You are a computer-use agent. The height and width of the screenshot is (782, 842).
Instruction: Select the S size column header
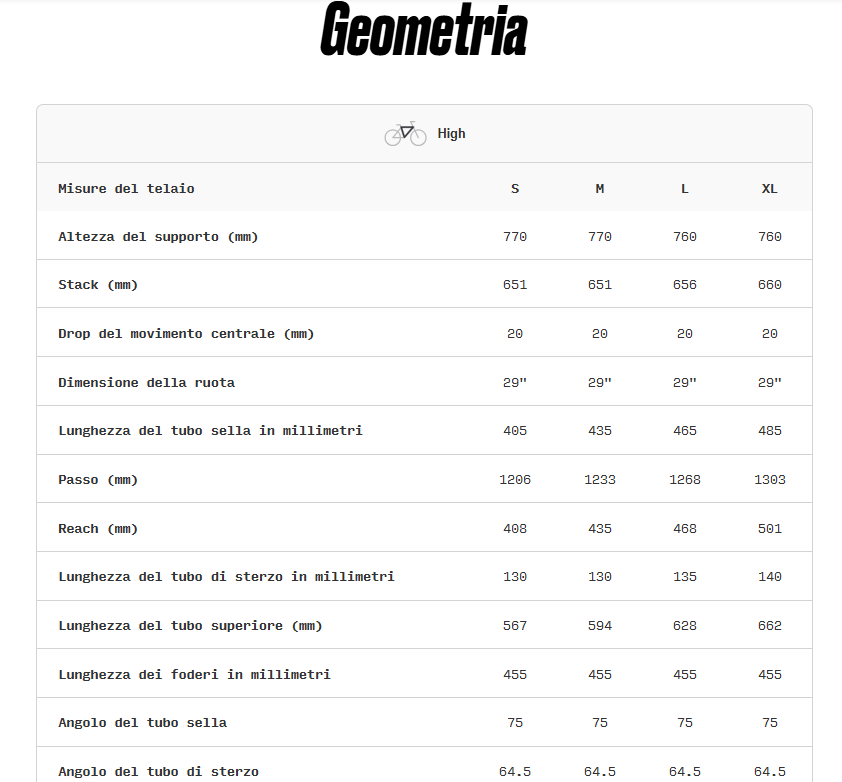point(515,189)
